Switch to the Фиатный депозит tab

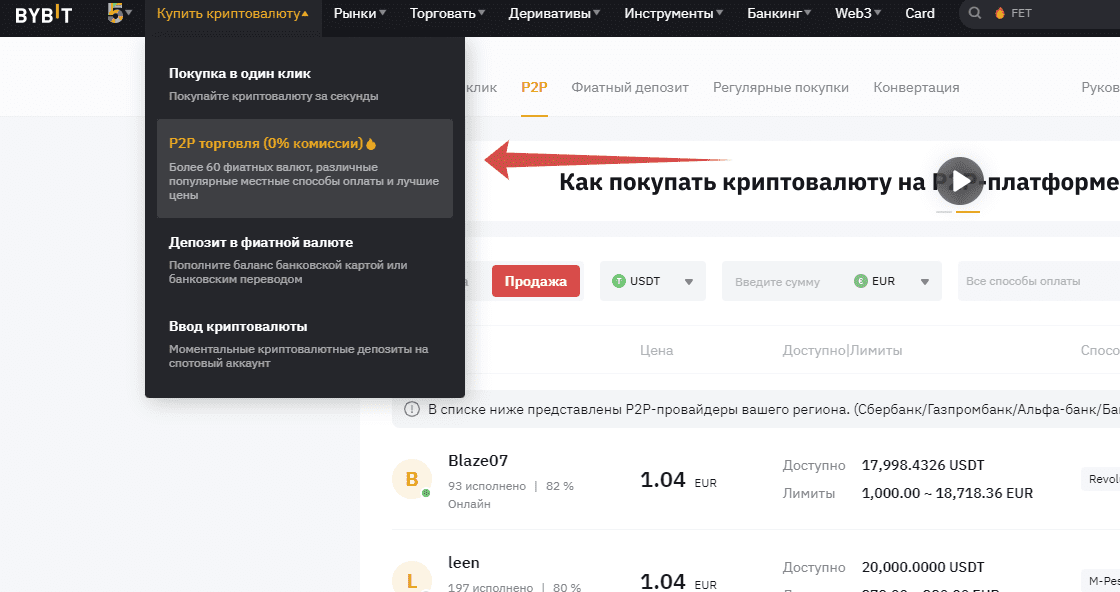pyautogui.click(x=630, y=87)
